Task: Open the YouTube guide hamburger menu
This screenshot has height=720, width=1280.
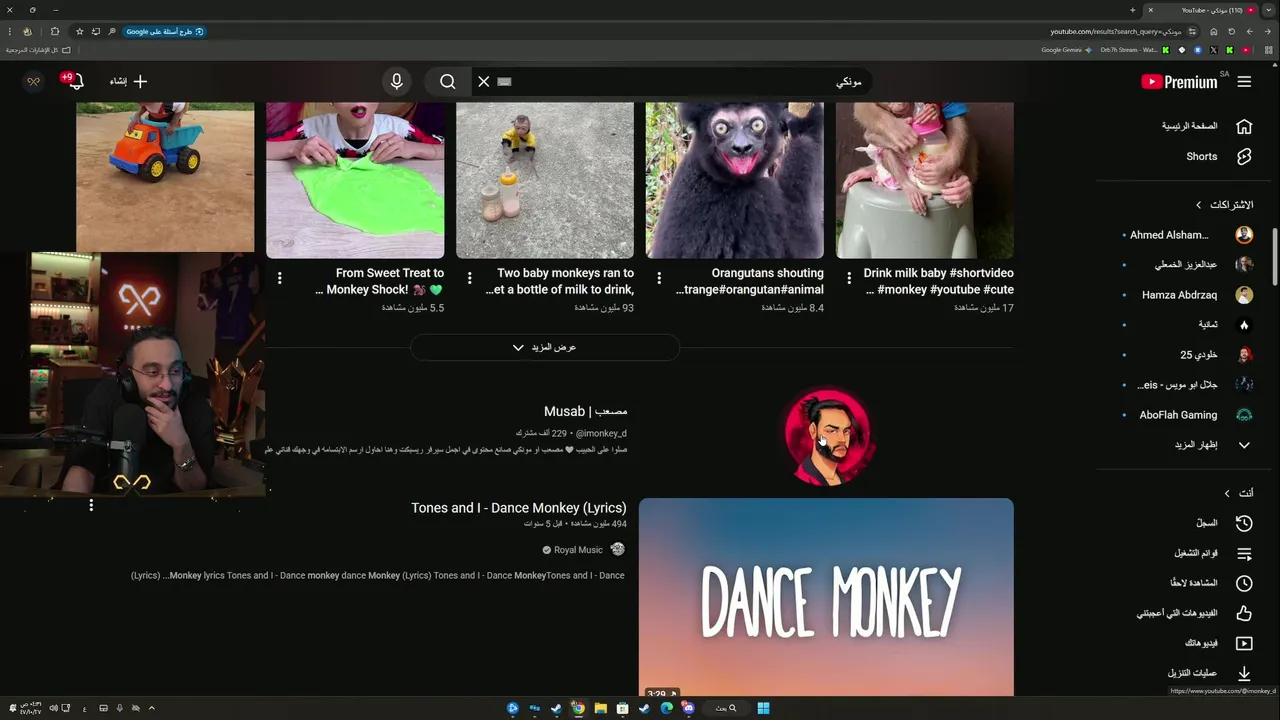Action: click(x=1244, y=82)
